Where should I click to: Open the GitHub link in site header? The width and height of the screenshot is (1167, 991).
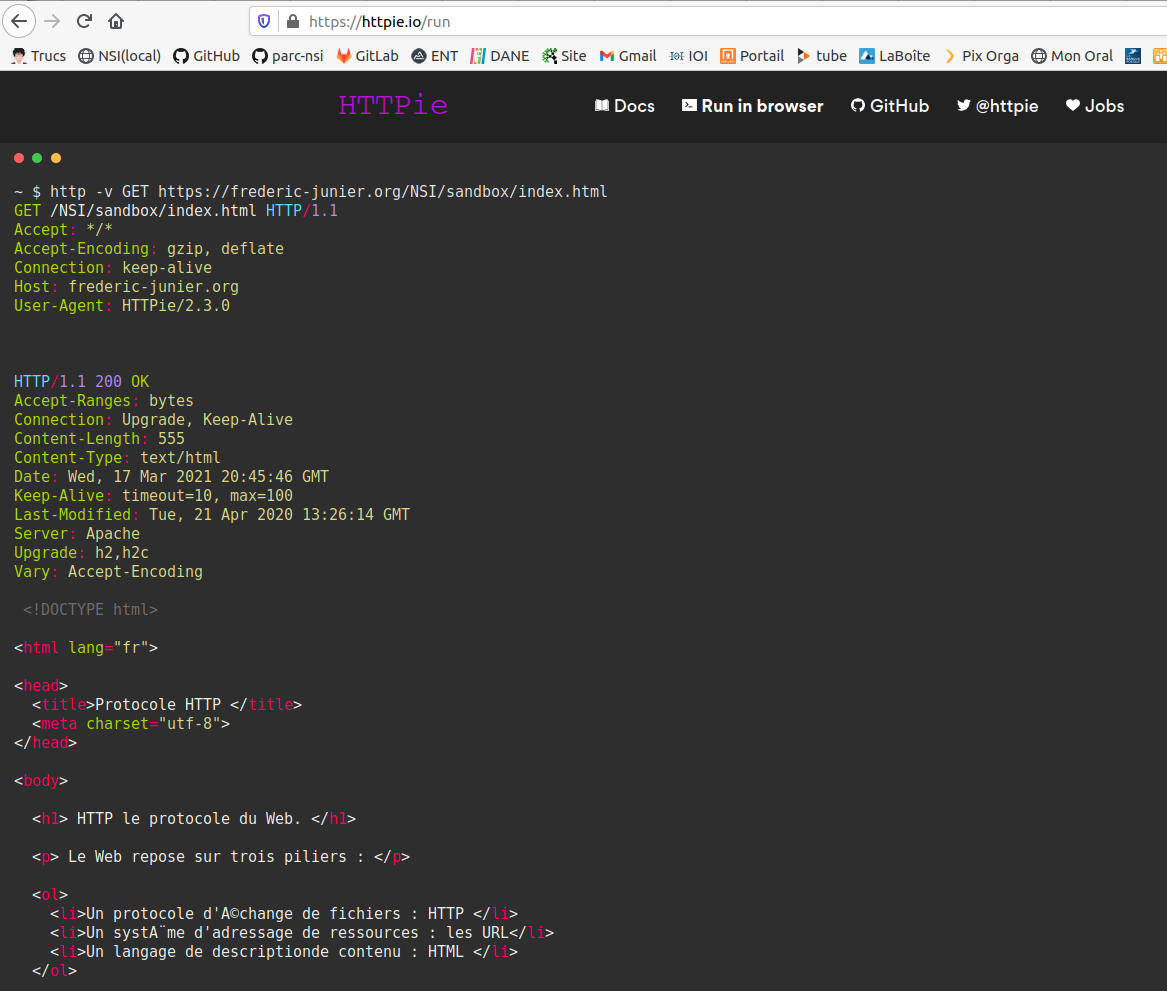(890, 106)
